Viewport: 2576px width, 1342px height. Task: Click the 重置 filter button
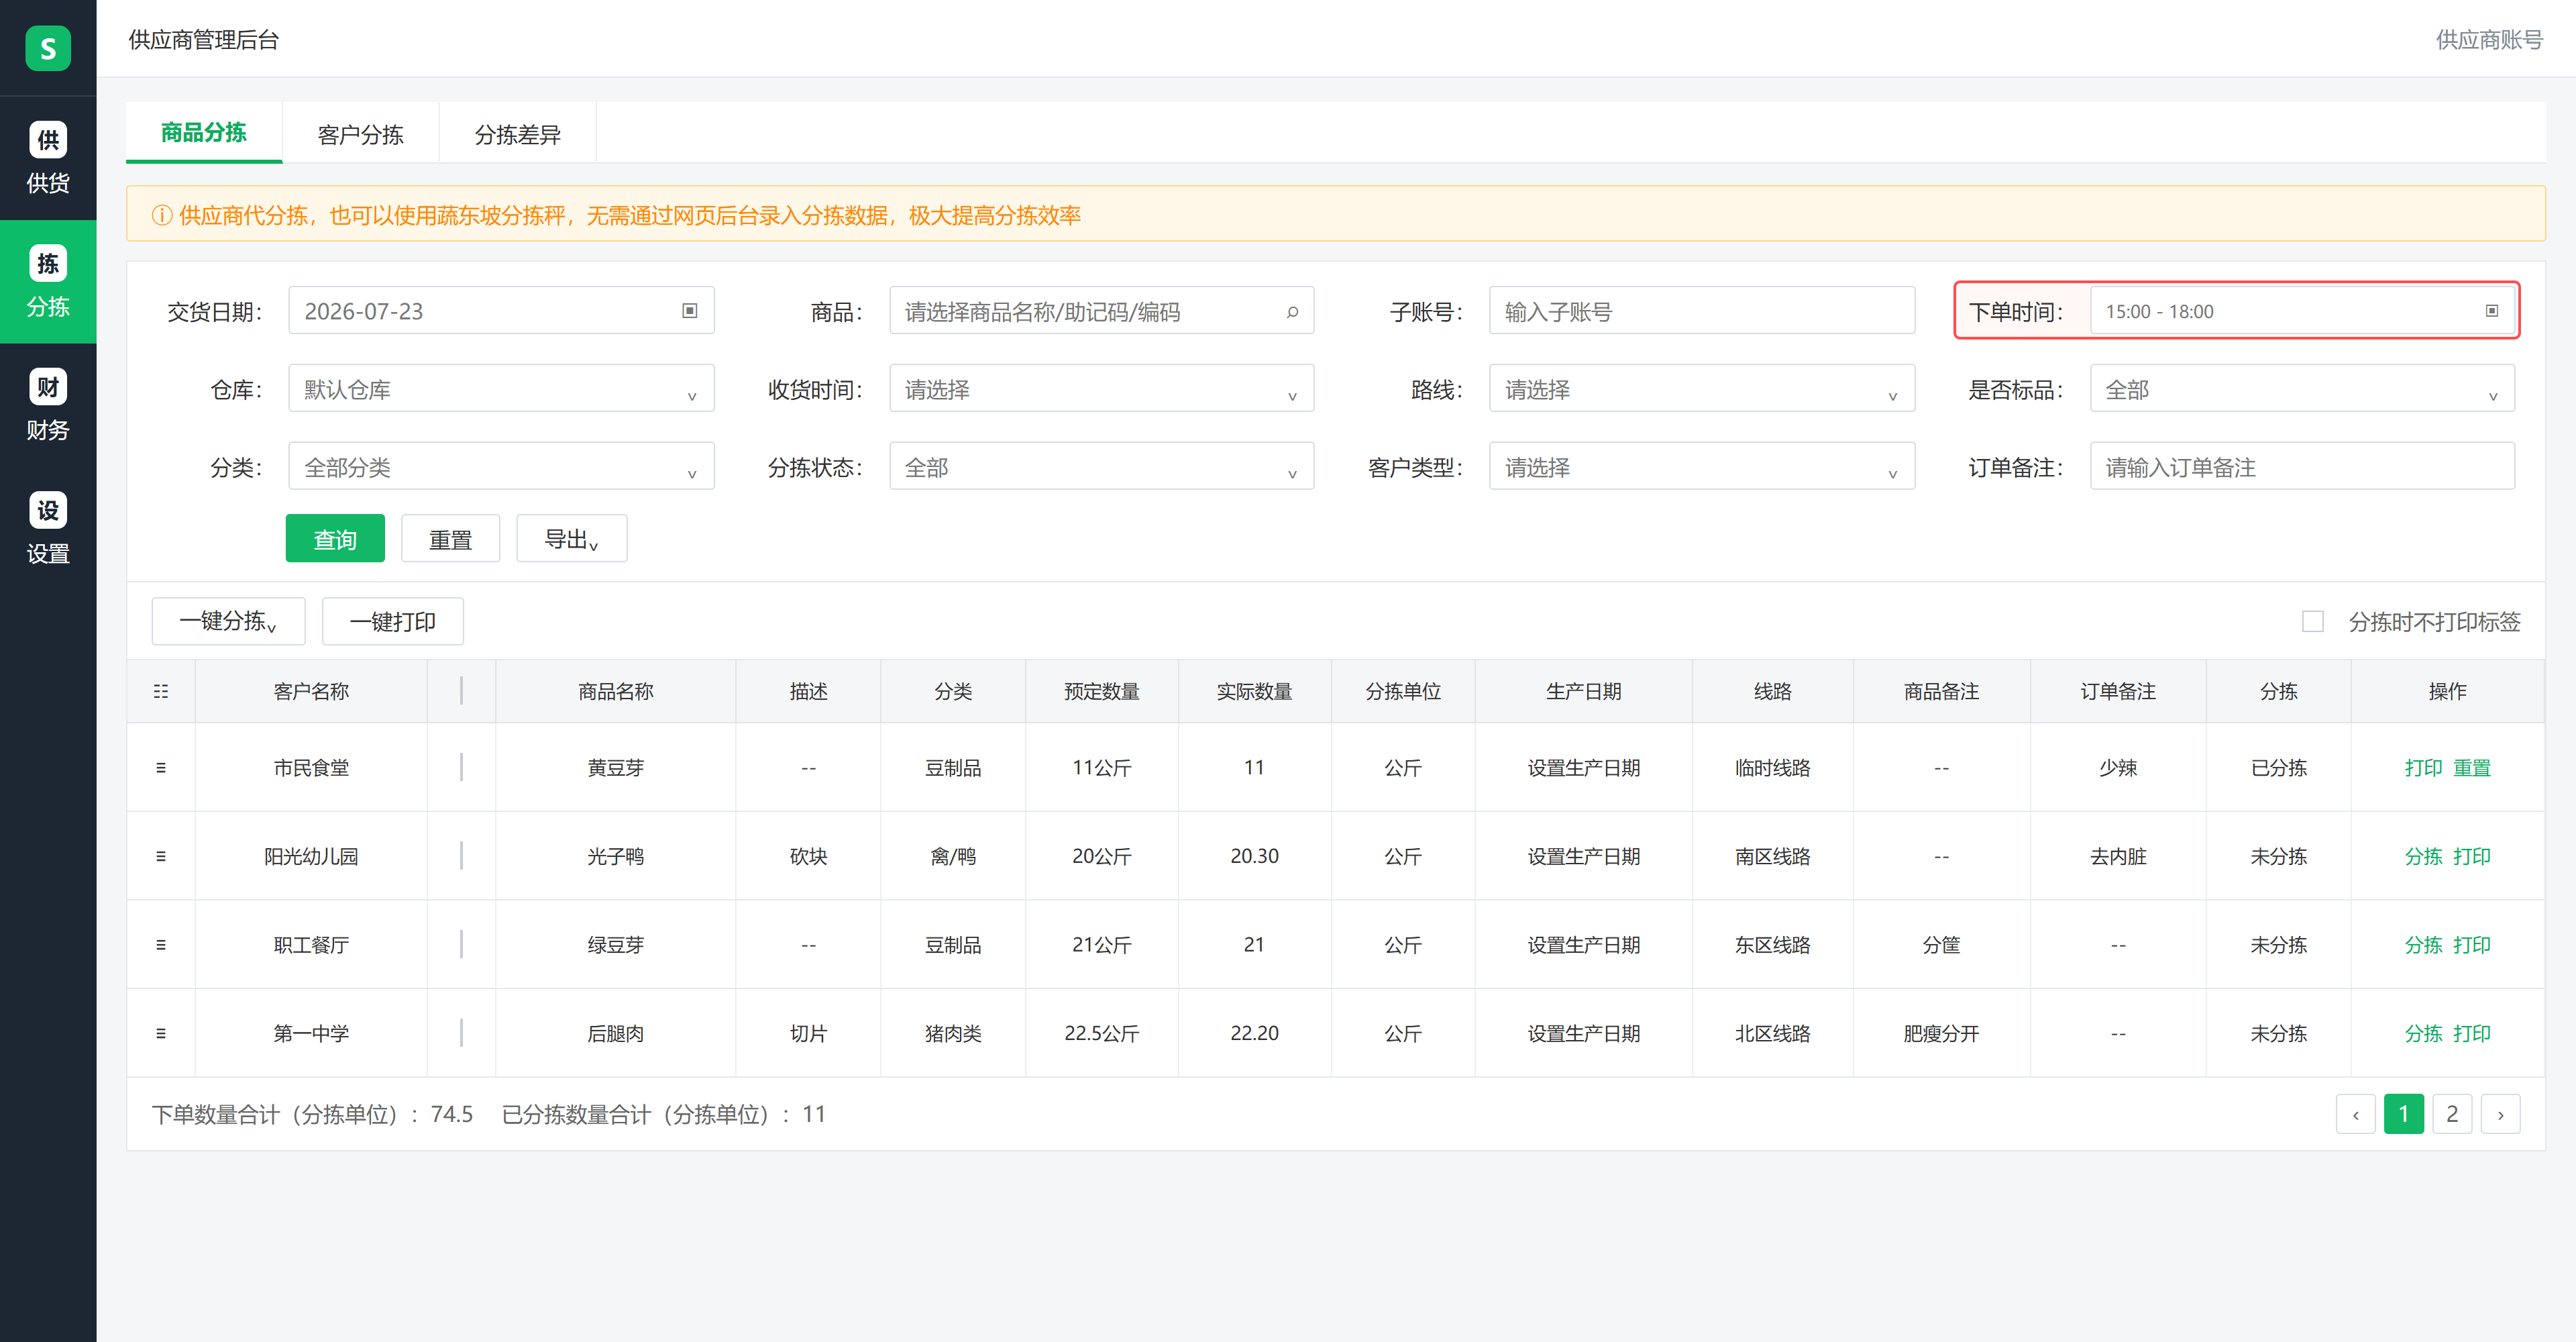coord(450,539)
